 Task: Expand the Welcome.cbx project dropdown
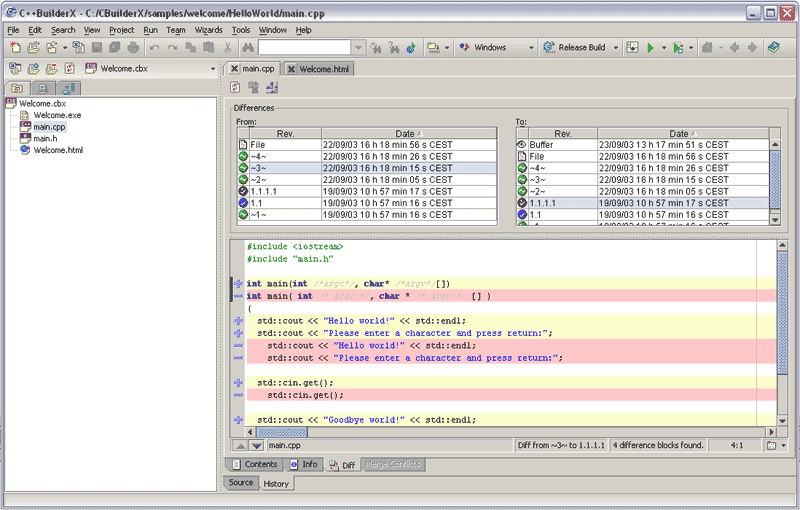click(x=213, y=69)
